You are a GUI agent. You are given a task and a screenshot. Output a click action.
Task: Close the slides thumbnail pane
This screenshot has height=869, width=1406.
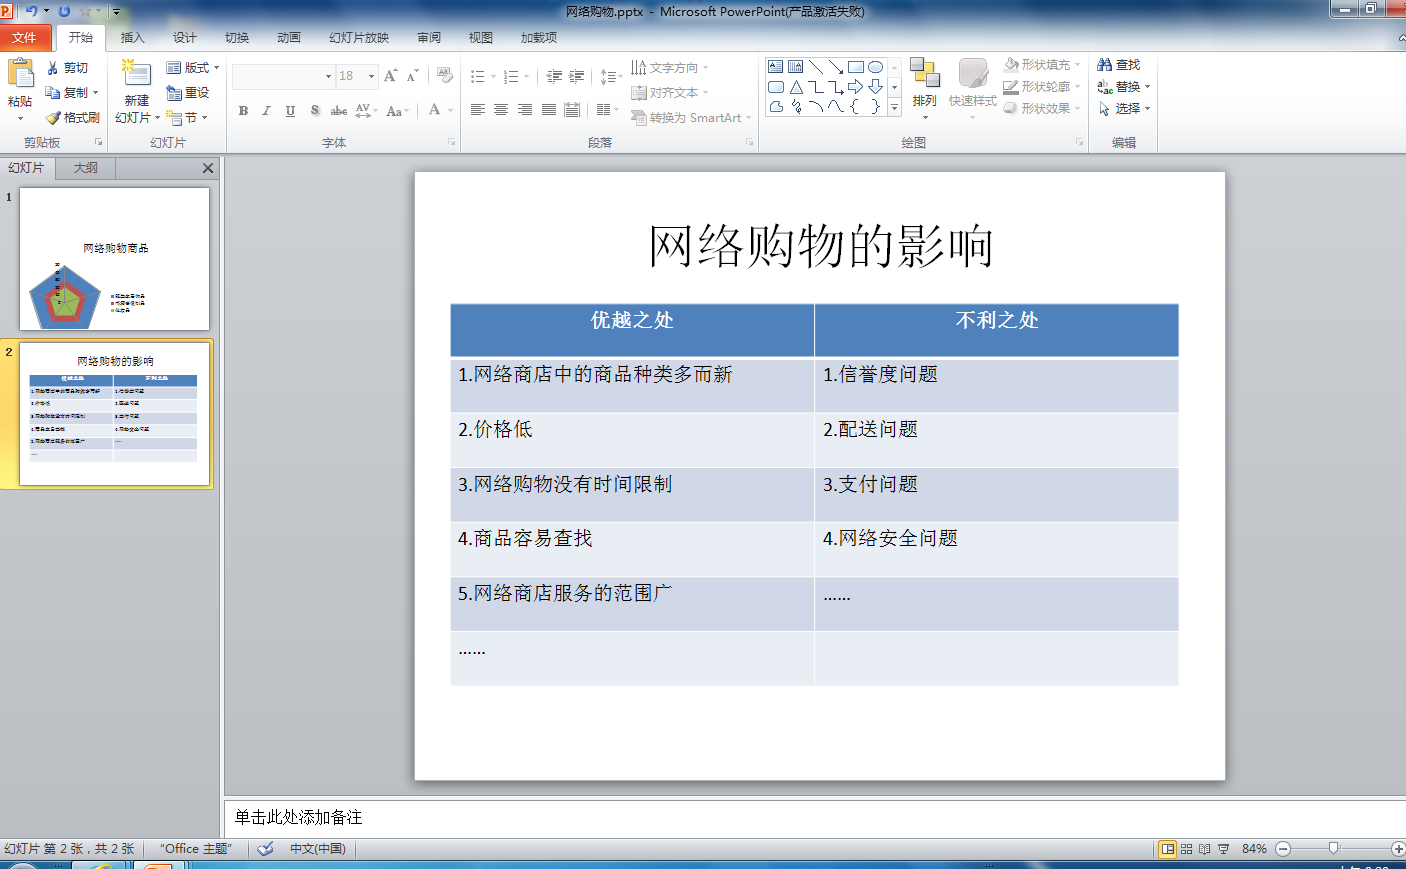click(x=208, y=168)
